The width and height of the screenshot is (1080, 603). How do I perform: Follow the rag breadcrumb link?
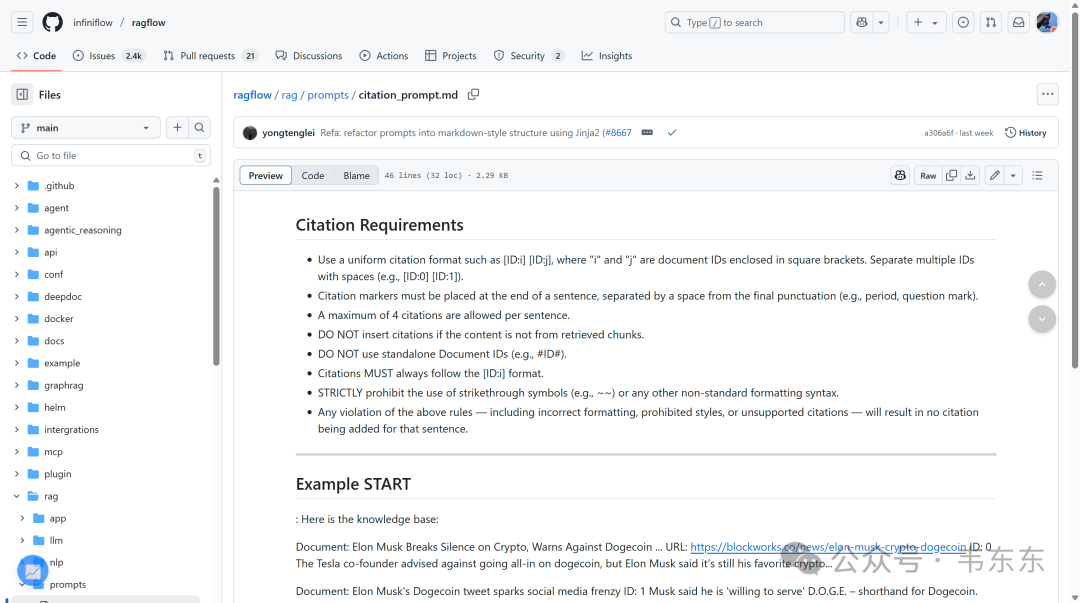click(x=289, y=94)
